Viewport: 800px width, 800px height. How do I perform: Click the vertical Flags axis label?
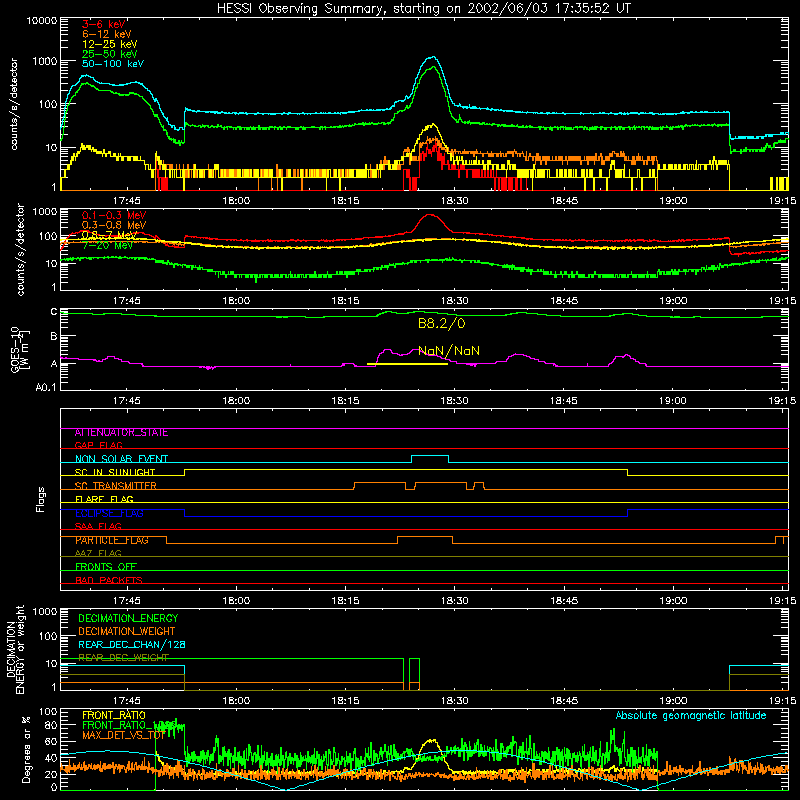click(41, 499)
